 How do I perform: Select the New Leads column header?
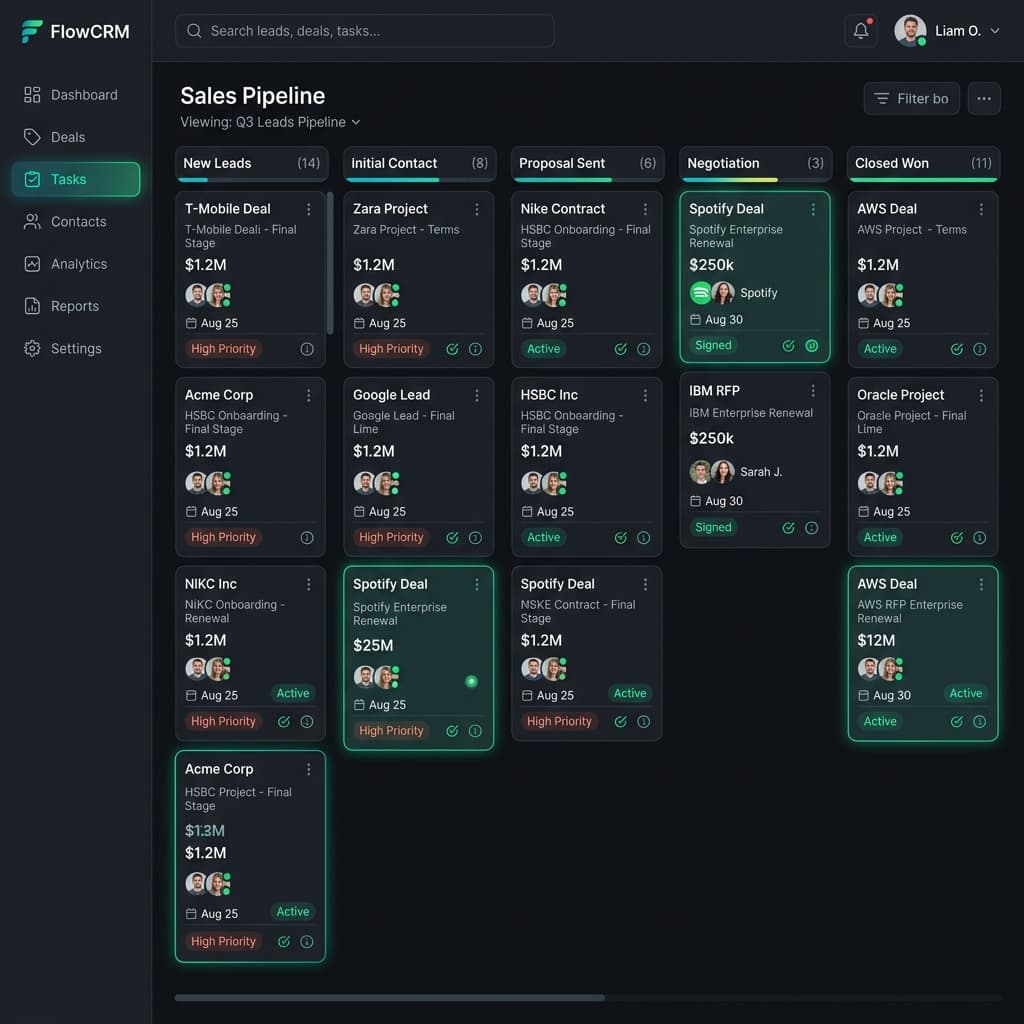tap(251, 163)
